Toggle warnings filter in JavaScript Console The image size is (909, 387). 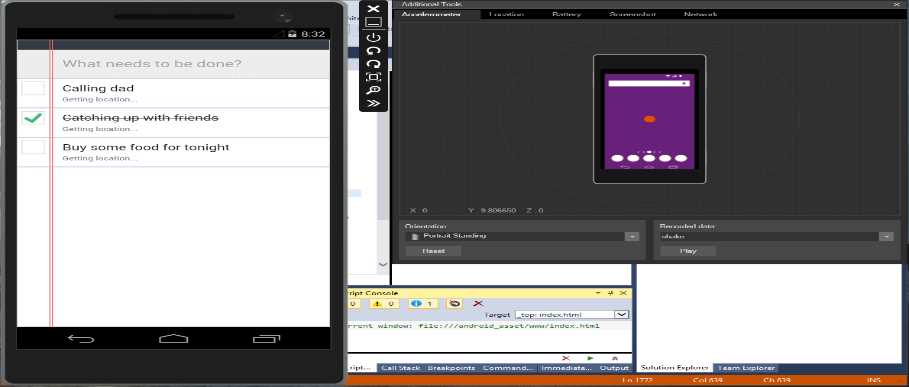(x=384, y=304)
